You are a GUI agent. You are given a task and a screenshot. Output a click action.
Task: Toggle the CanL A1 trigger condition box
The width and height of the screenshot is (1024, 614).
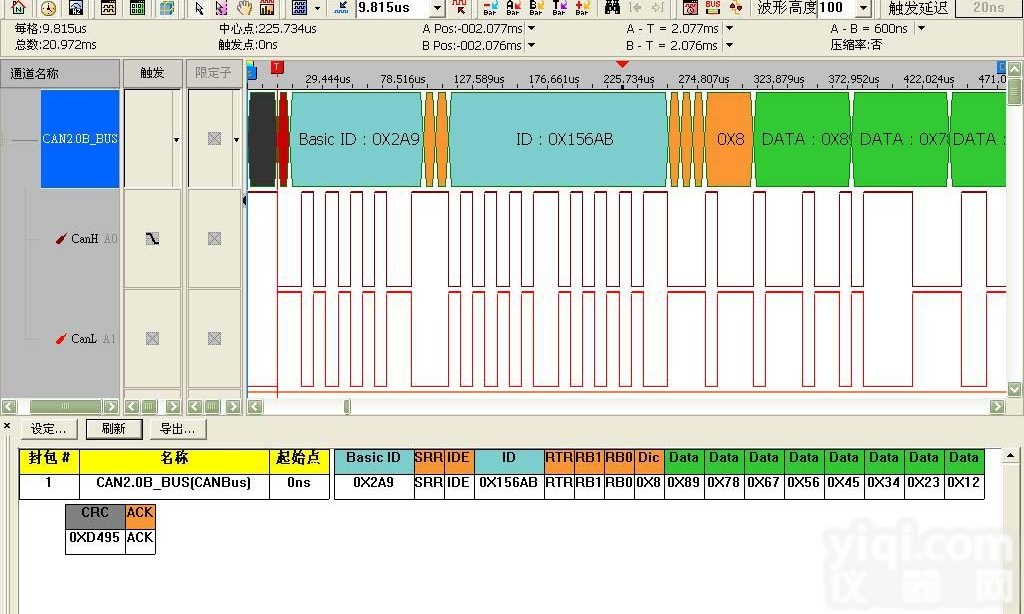(x=152, y=339)
